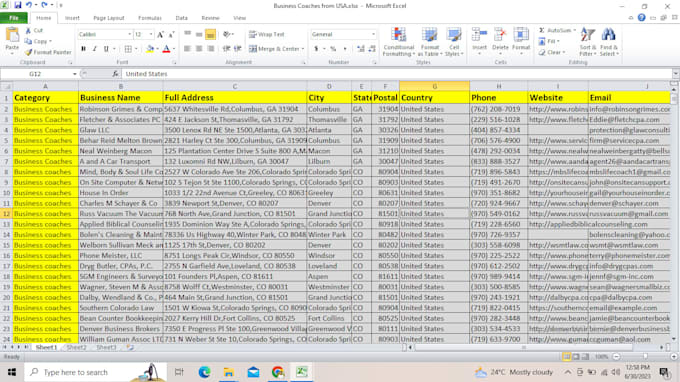Open the Format as Table gallery
The height and width of the screenshot is (382, 680).
429,42
